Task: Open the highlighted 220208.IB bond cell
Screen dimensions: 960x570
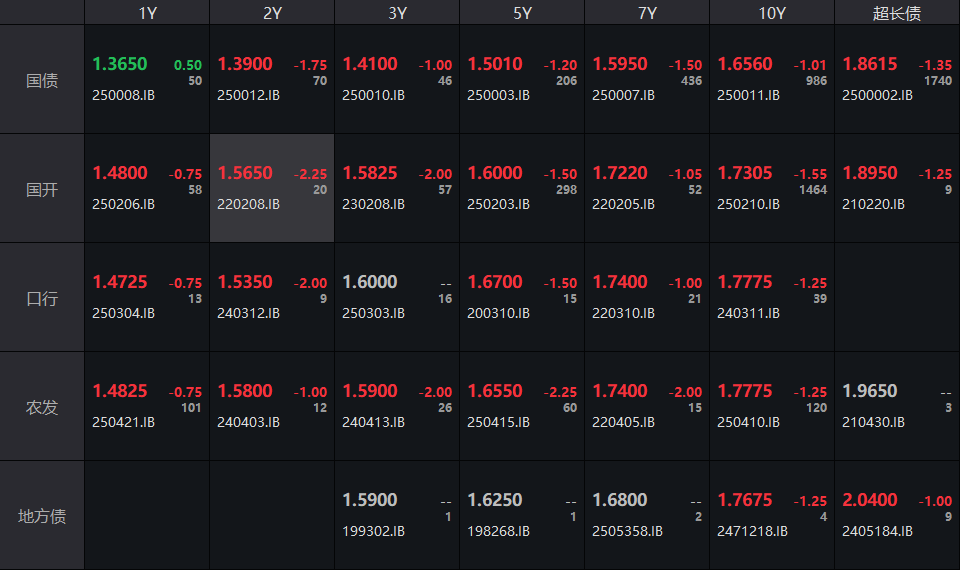Action: [272, 188]
